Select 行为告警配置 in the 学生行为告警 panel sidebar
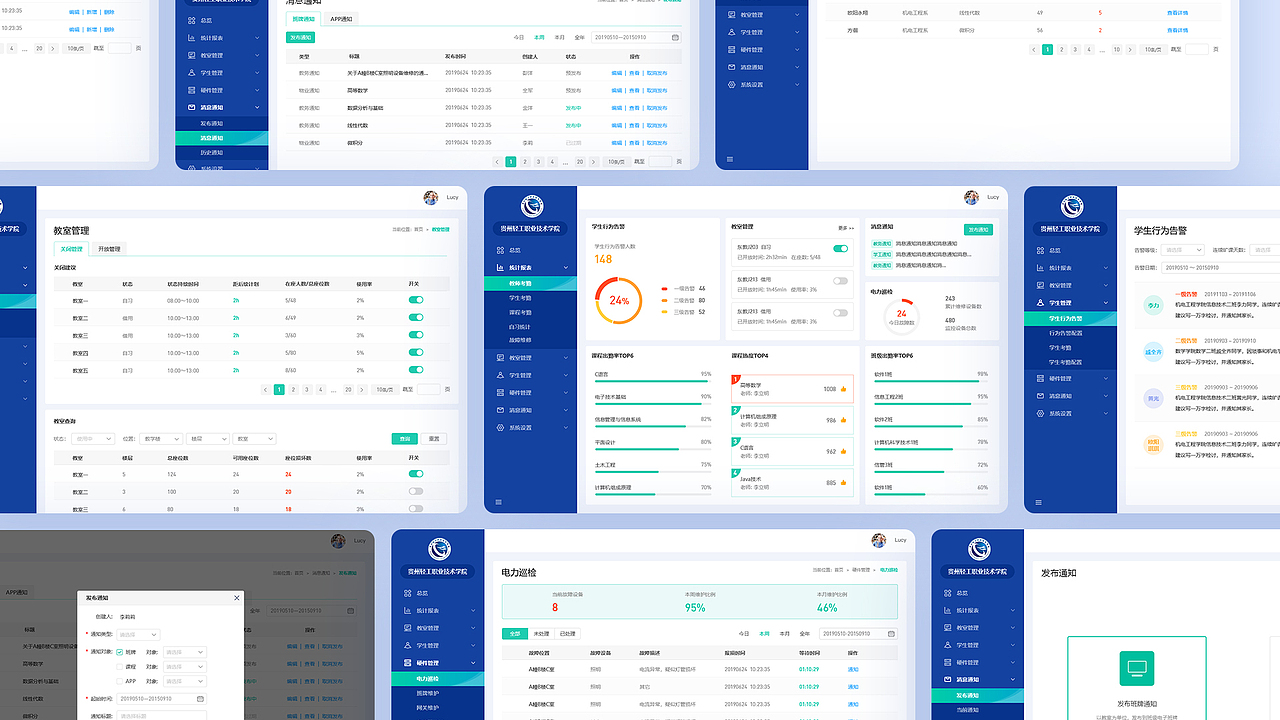Screen dimensions: 1280x720 point(1065,333)
